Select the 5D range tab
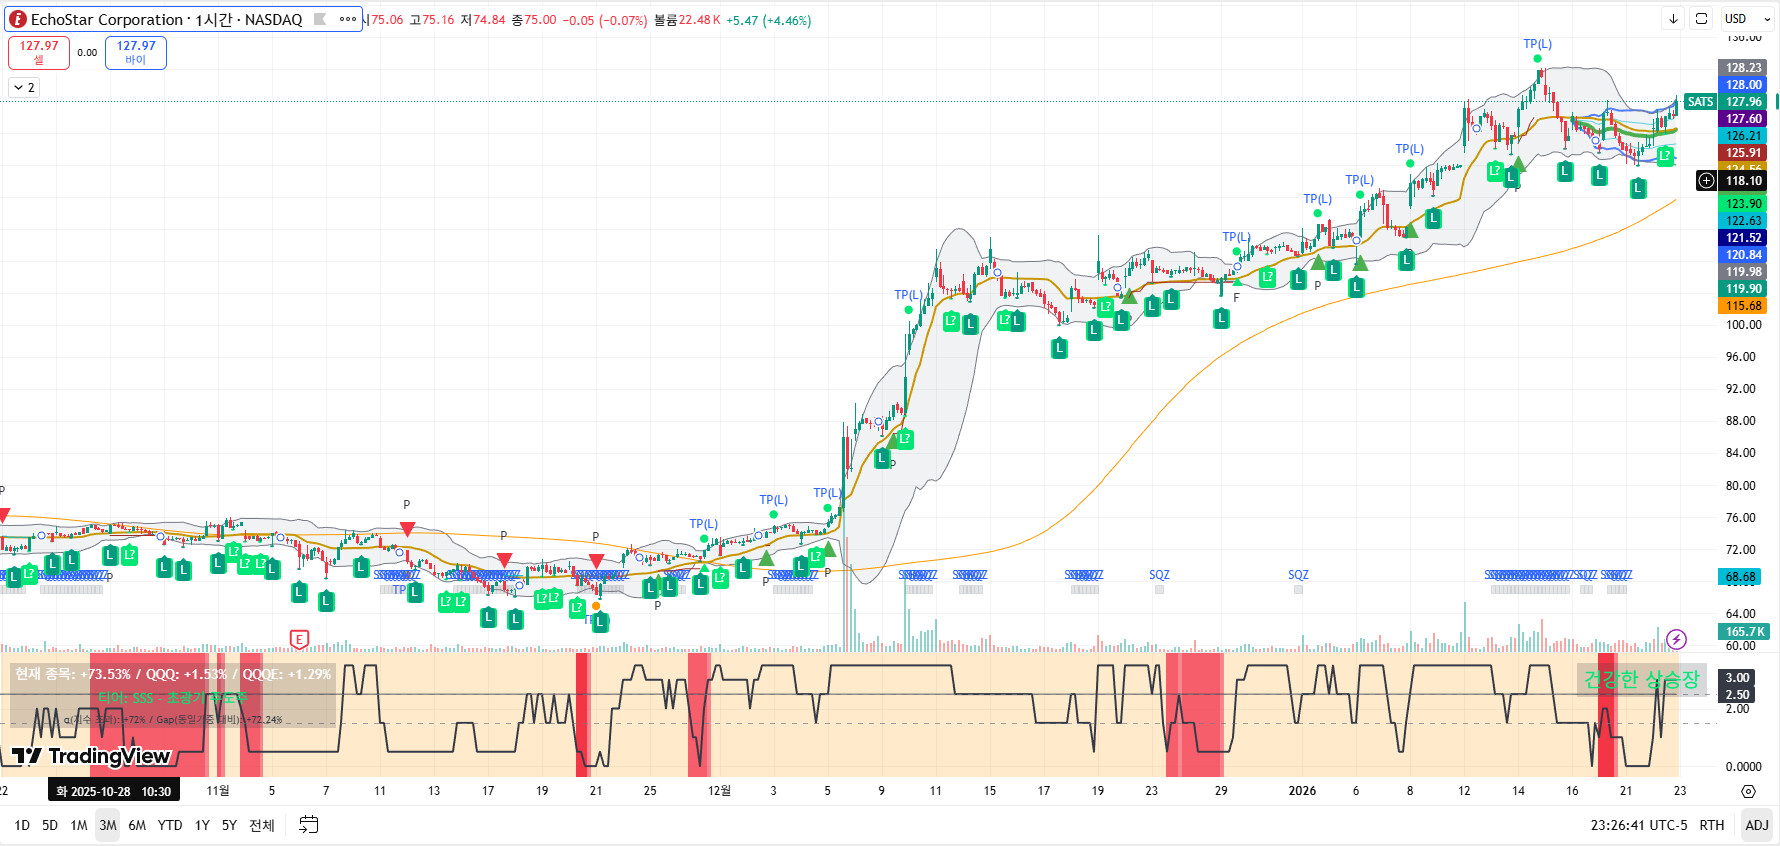 [x=50, y=825]
